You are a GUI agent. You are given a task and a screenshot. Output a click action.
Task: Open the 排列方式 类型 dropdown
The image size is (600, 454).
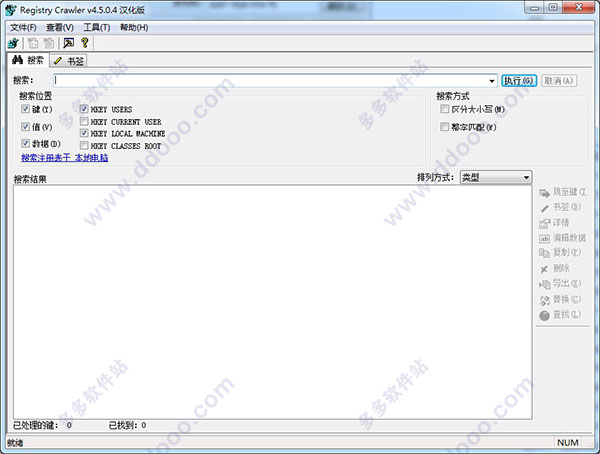496,177
